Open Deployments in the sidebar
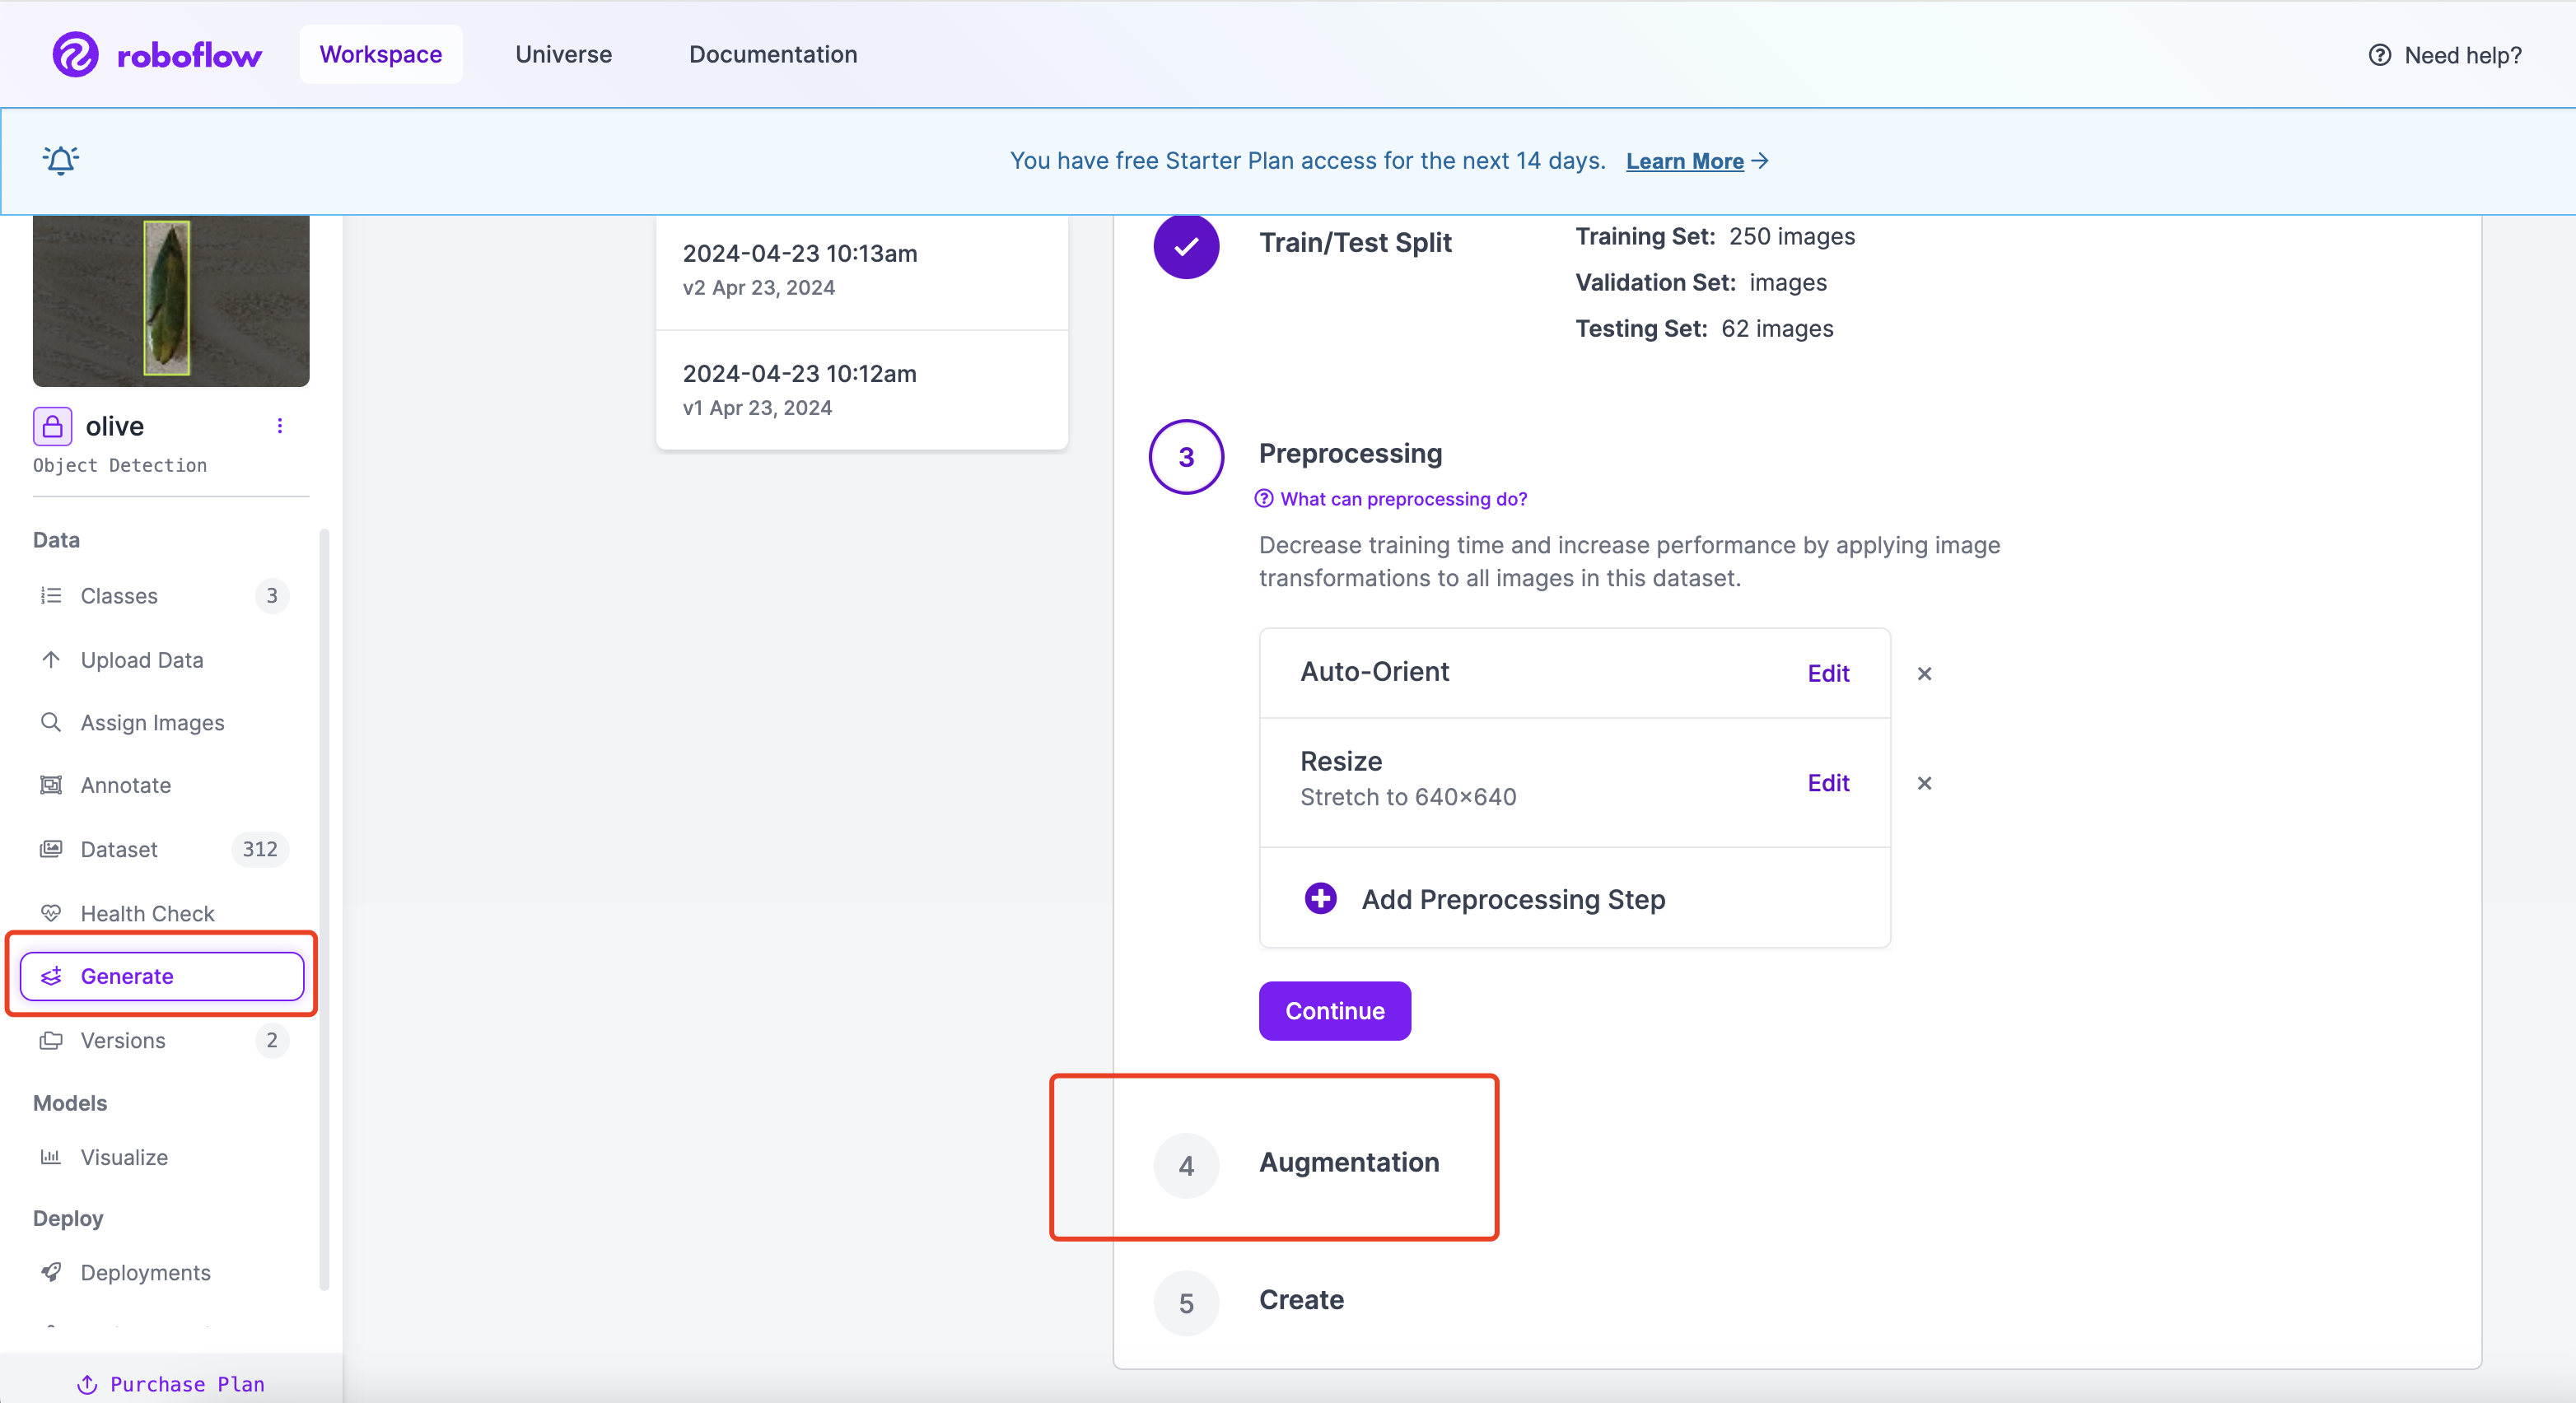This screenshot has height=1403, width=2576. click(145, 1272)
